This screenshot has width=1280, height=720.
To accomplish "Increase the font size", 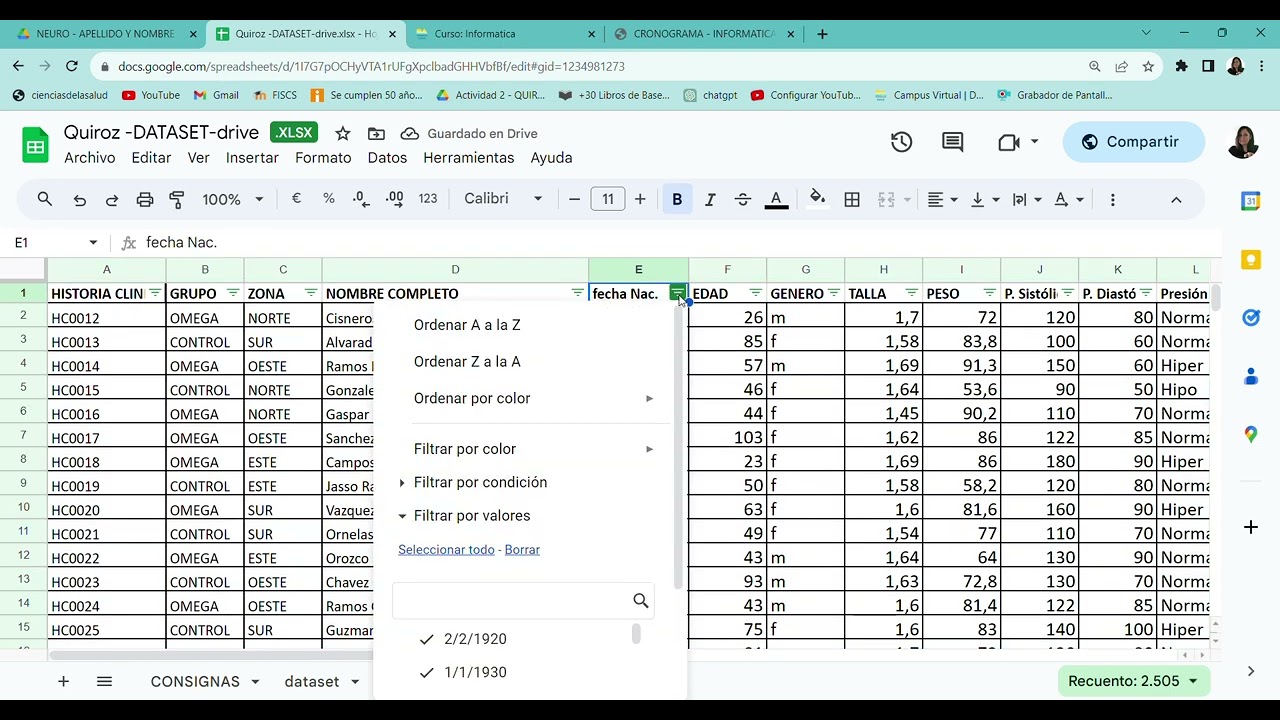I will (640, 199).
